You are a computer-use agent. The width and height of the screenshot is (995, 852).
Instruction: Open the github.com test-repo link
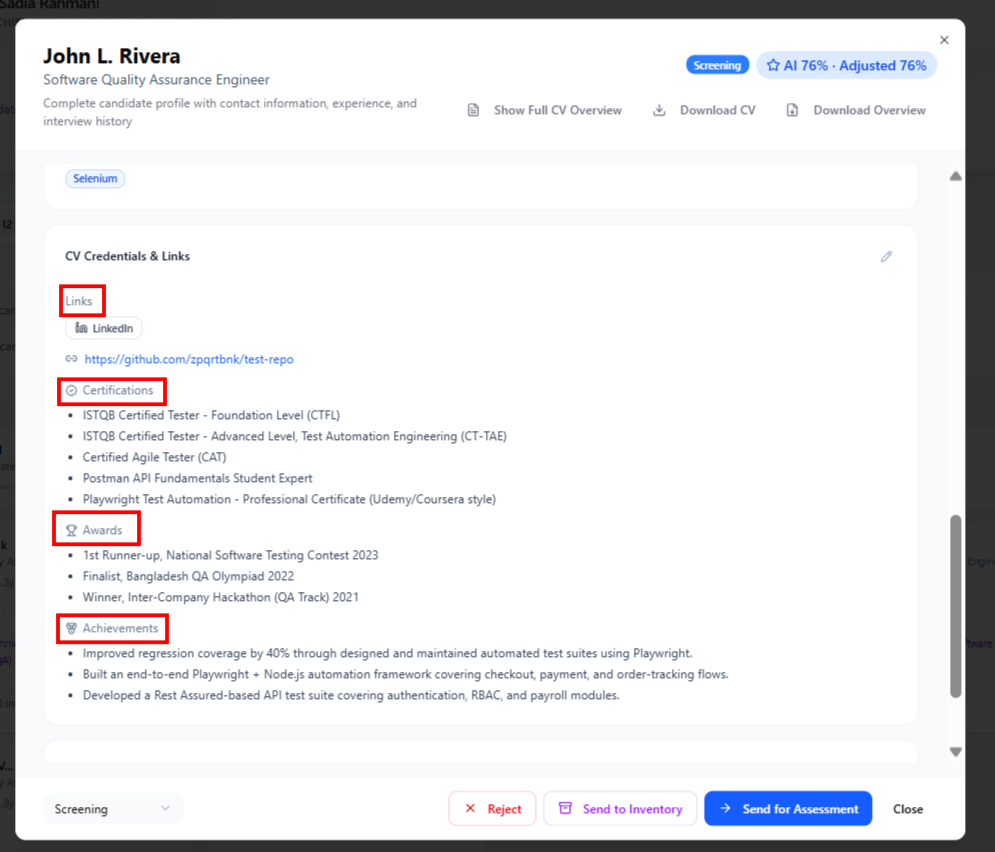pyautogui.click(x=189, y=359)
